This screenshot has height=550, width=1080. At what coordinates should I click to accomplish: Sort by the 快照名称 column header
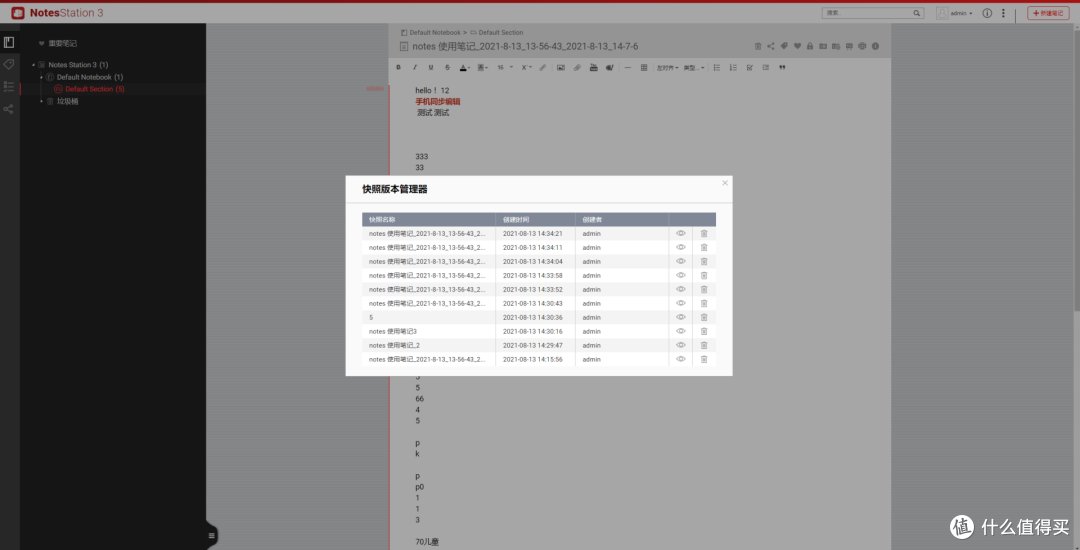coord(428,220)
